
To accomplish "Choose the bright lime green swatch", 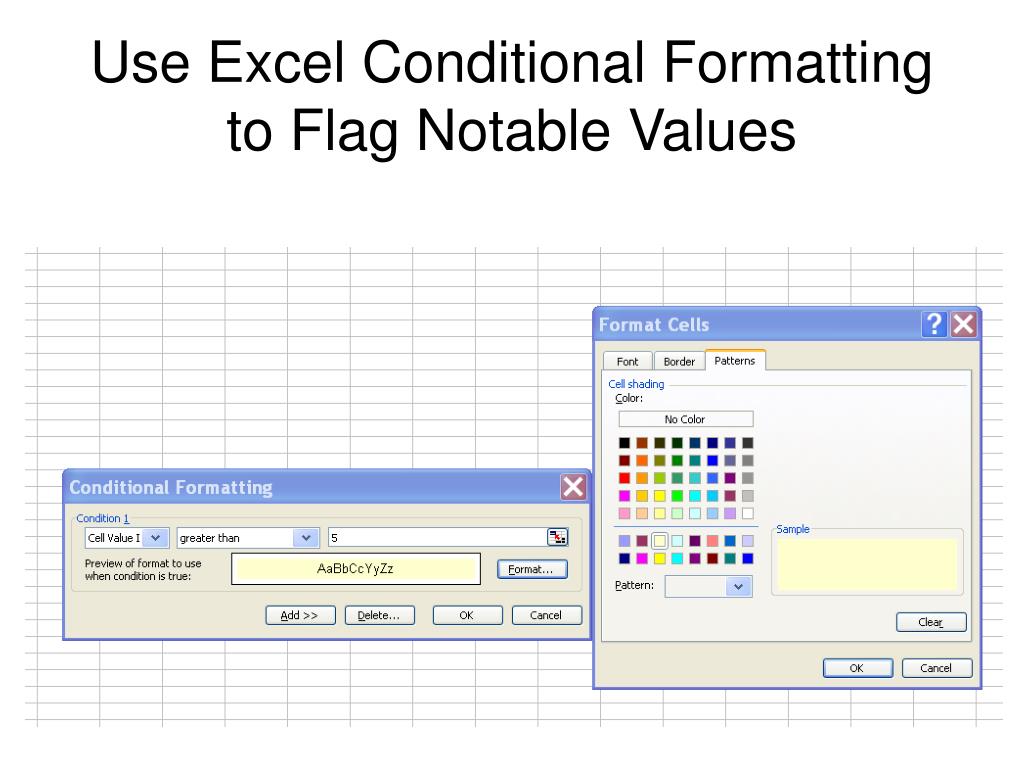I will point(677,496).
